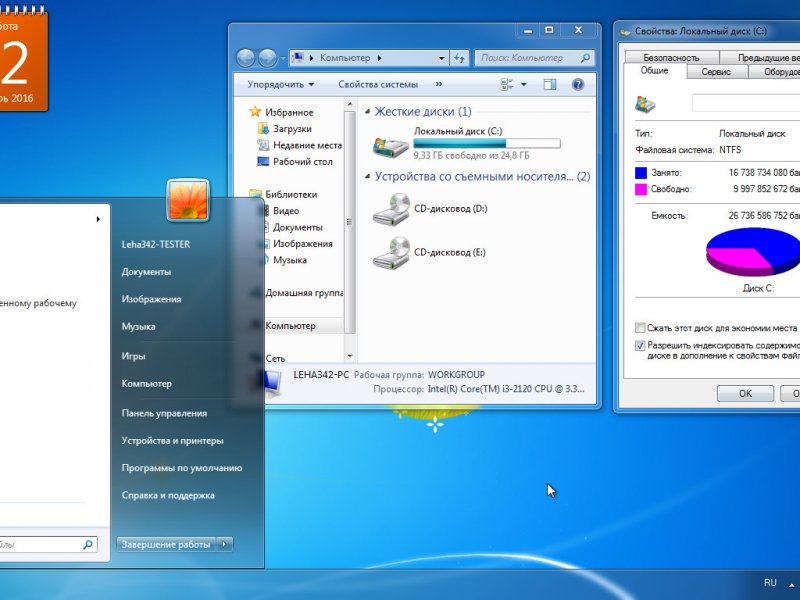Click the Загрузки folder icon
The width and height of the screenshot is (800, 600).
(263, 129)
